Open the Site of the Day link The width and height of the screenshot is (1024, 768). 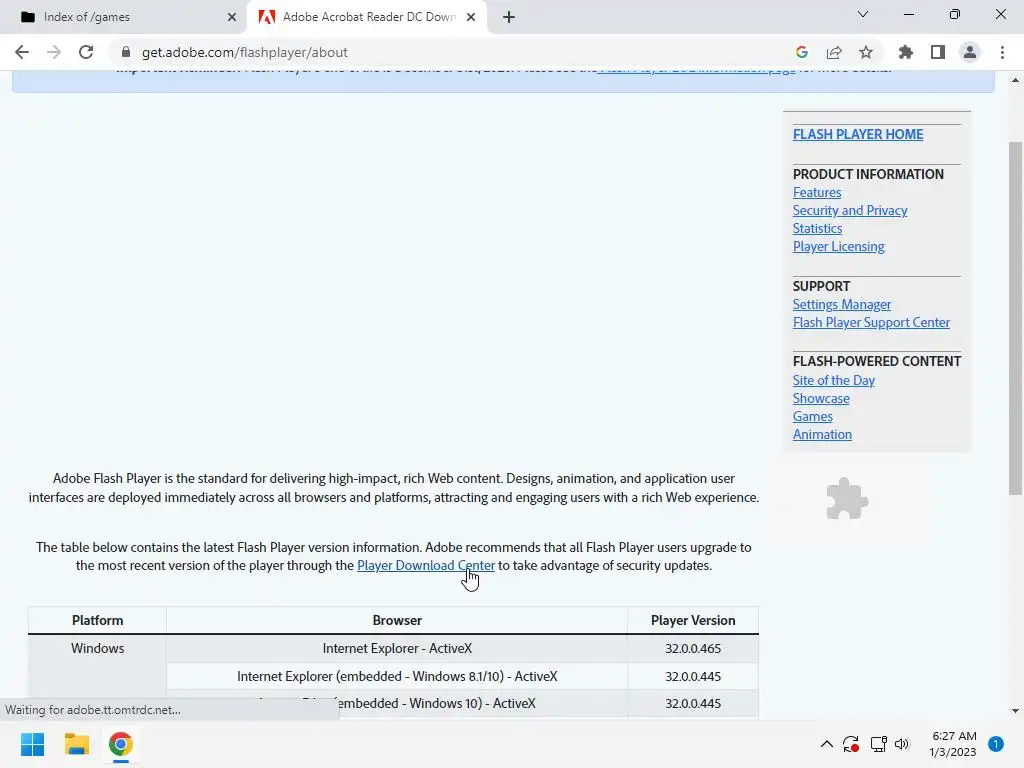[x=833, y=380]
